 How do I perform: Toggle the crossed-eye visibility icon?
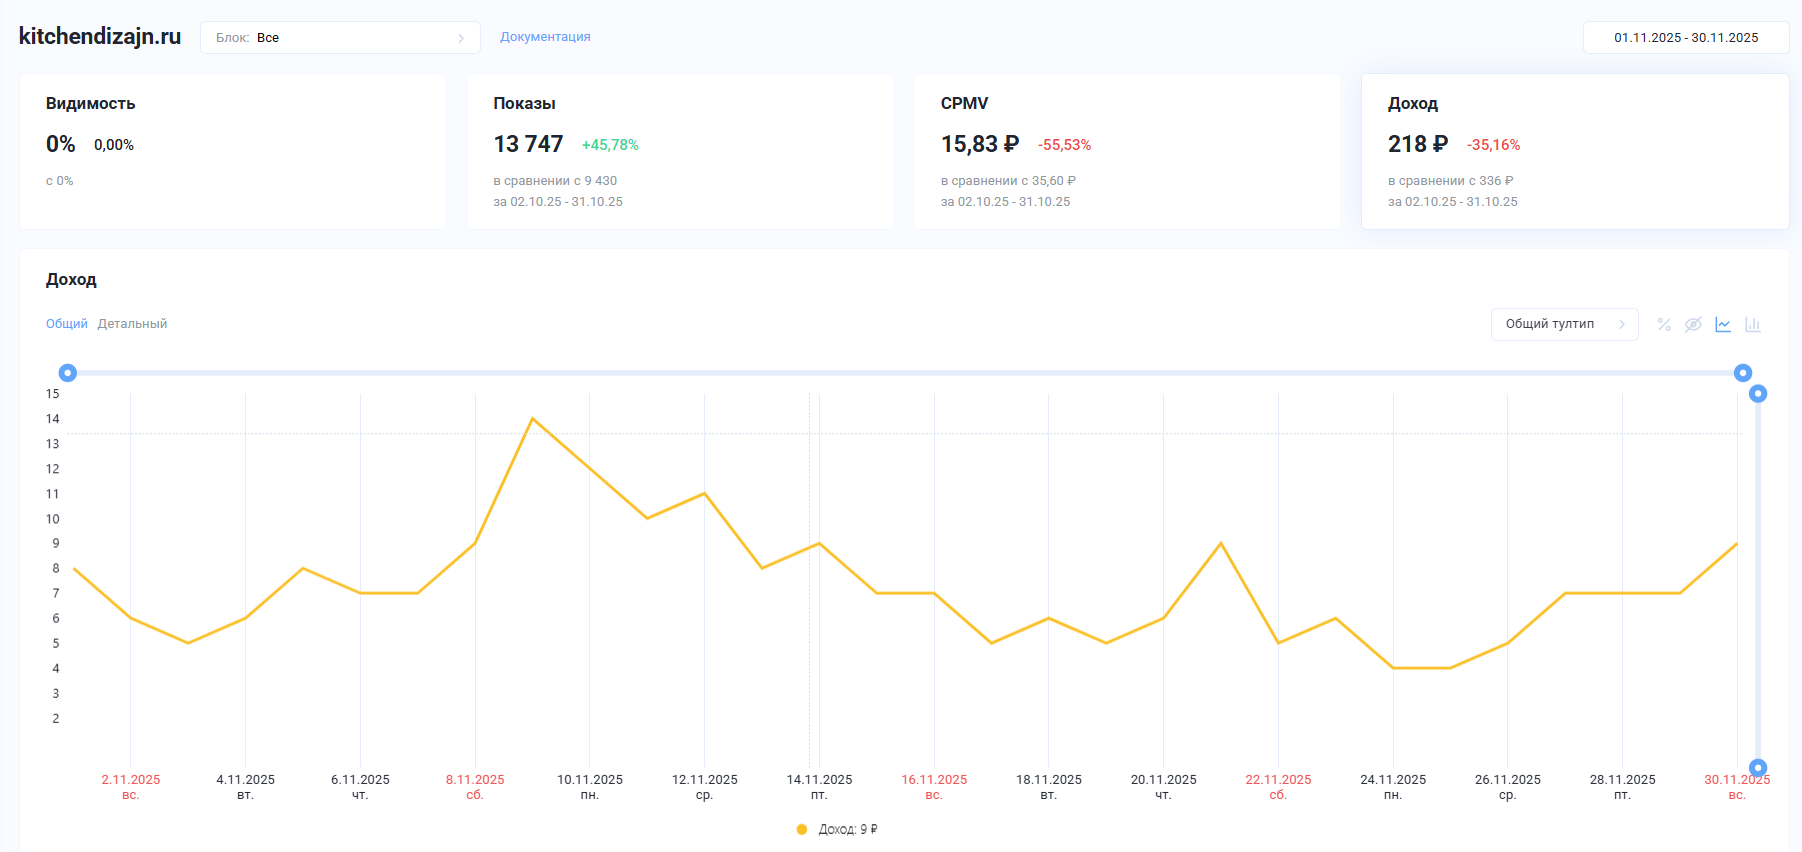[x=1693, y=324]
